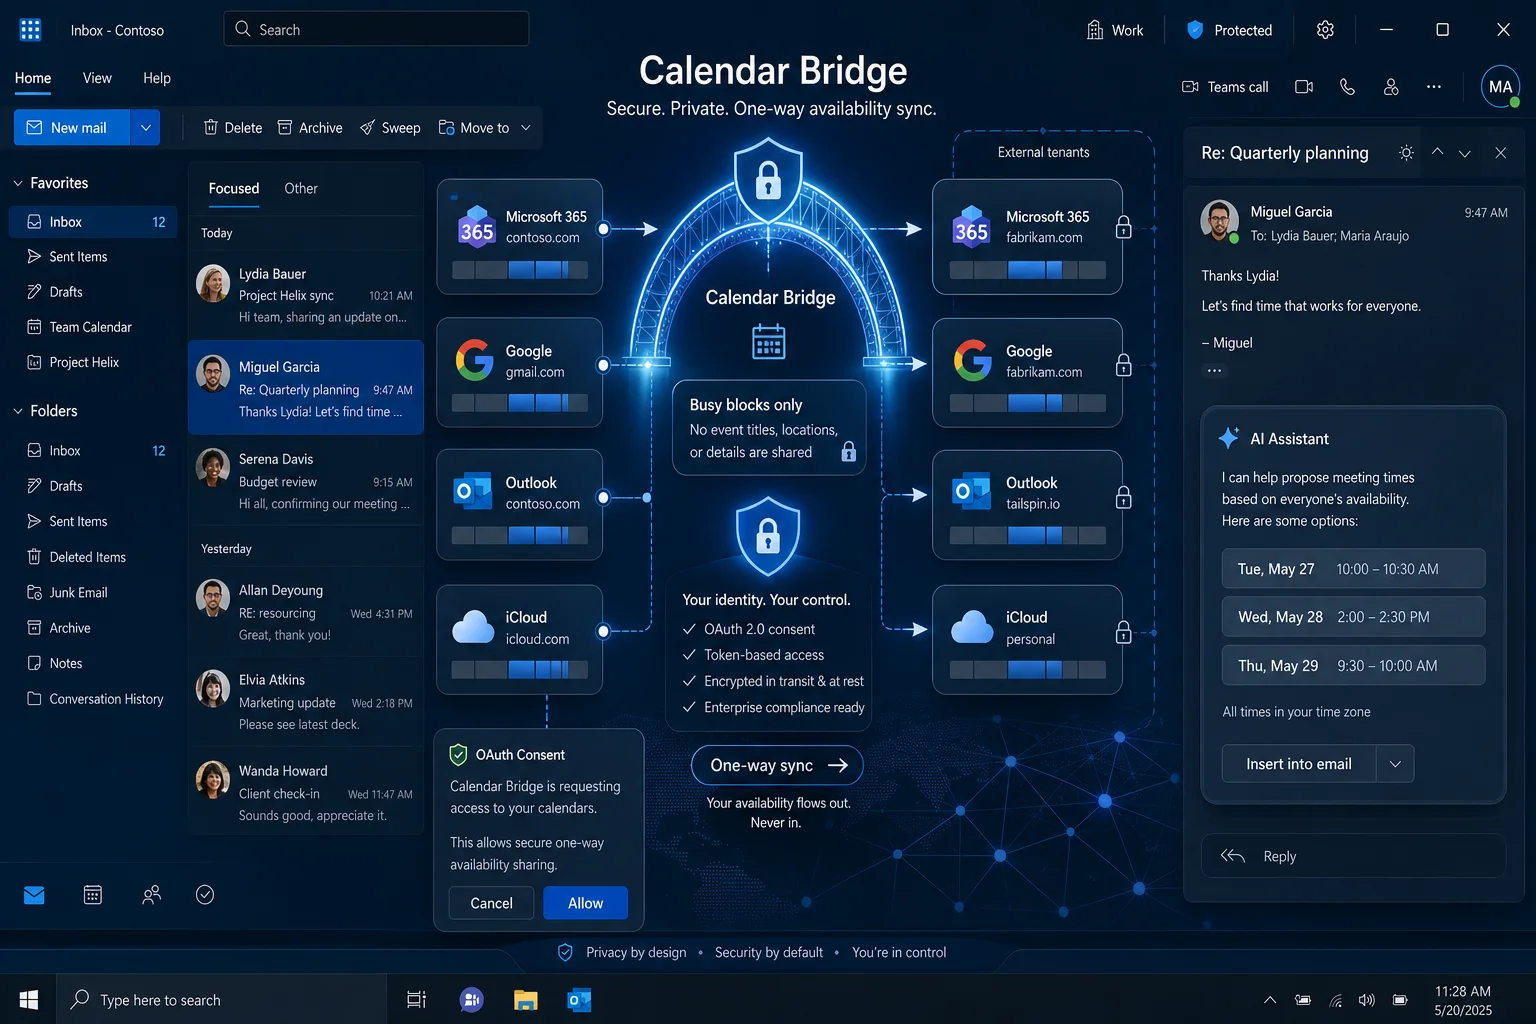The image size is (1536, 1024).
Task: Open the Home tab
Action: point(33,78)
